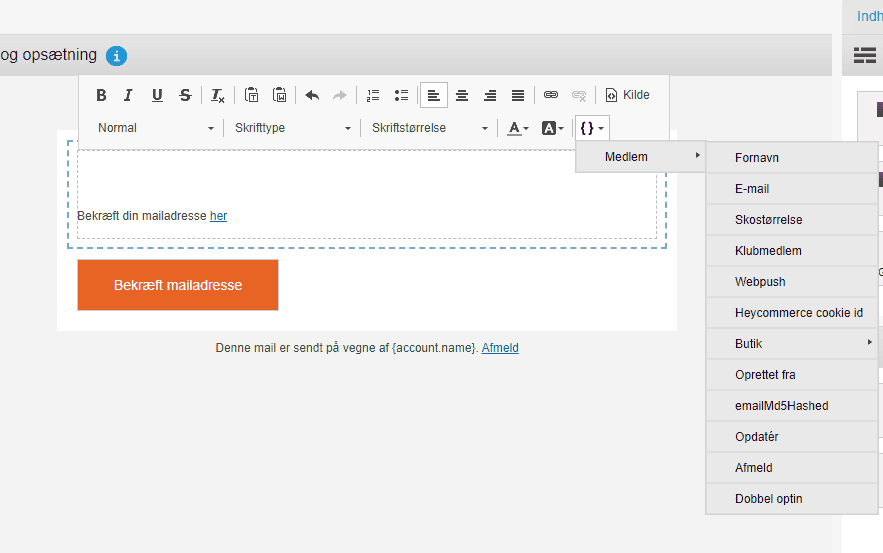This screenshot has height=553, width=883.
Task: Click the Afmeld link in footer
Action: coord(500,348)
